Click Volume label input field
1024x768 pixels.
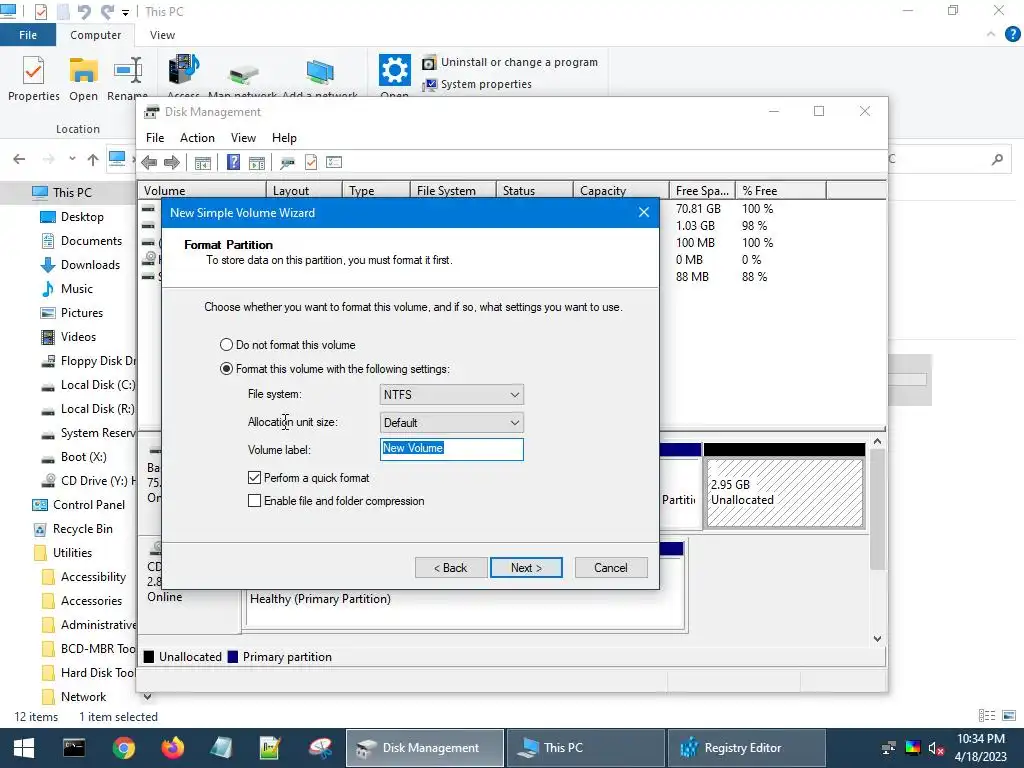451,449
